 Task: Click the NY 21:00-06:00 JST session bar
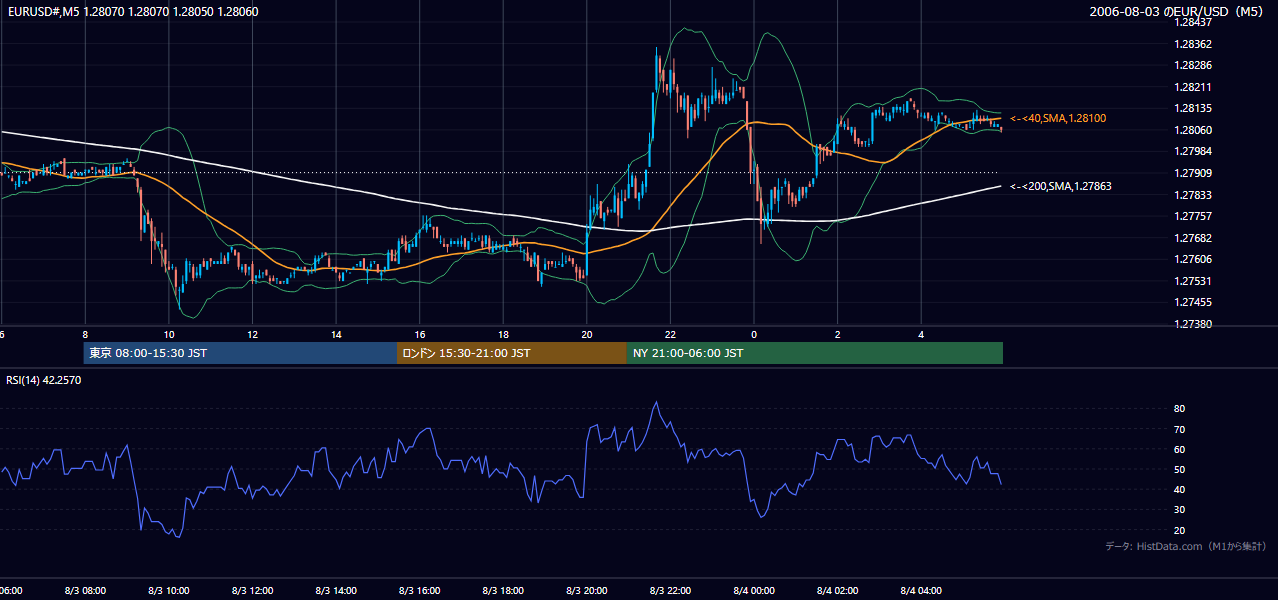click(815, 353)
